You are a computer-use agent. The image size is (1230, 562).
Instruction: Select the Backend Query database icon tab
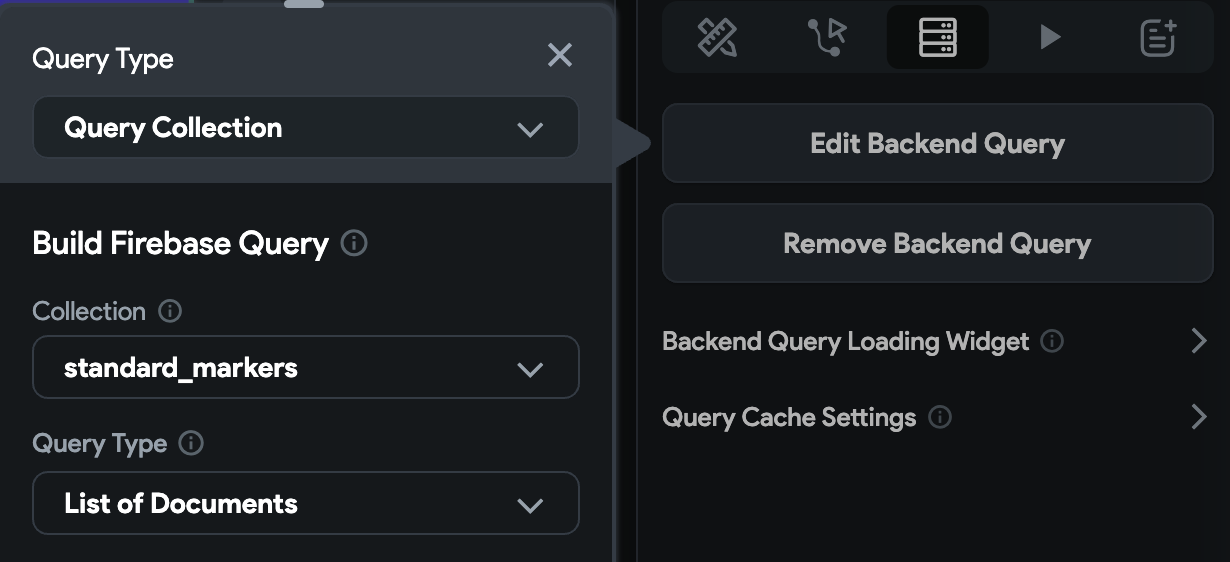click(937, 38)
